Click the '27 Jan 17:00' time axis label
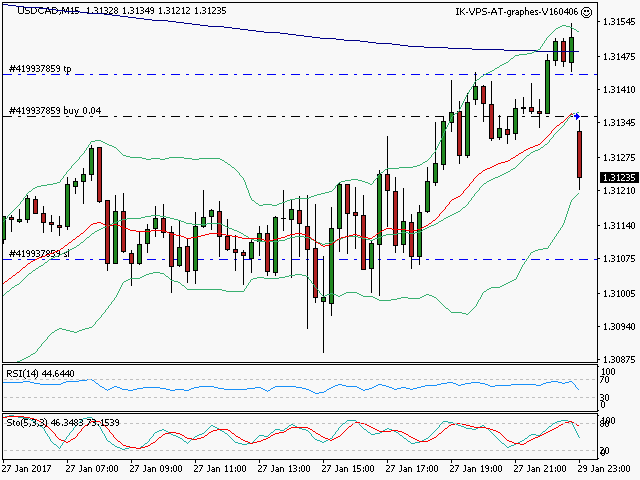640x480 pixels. pyautogui.click(x=412, y=468)
